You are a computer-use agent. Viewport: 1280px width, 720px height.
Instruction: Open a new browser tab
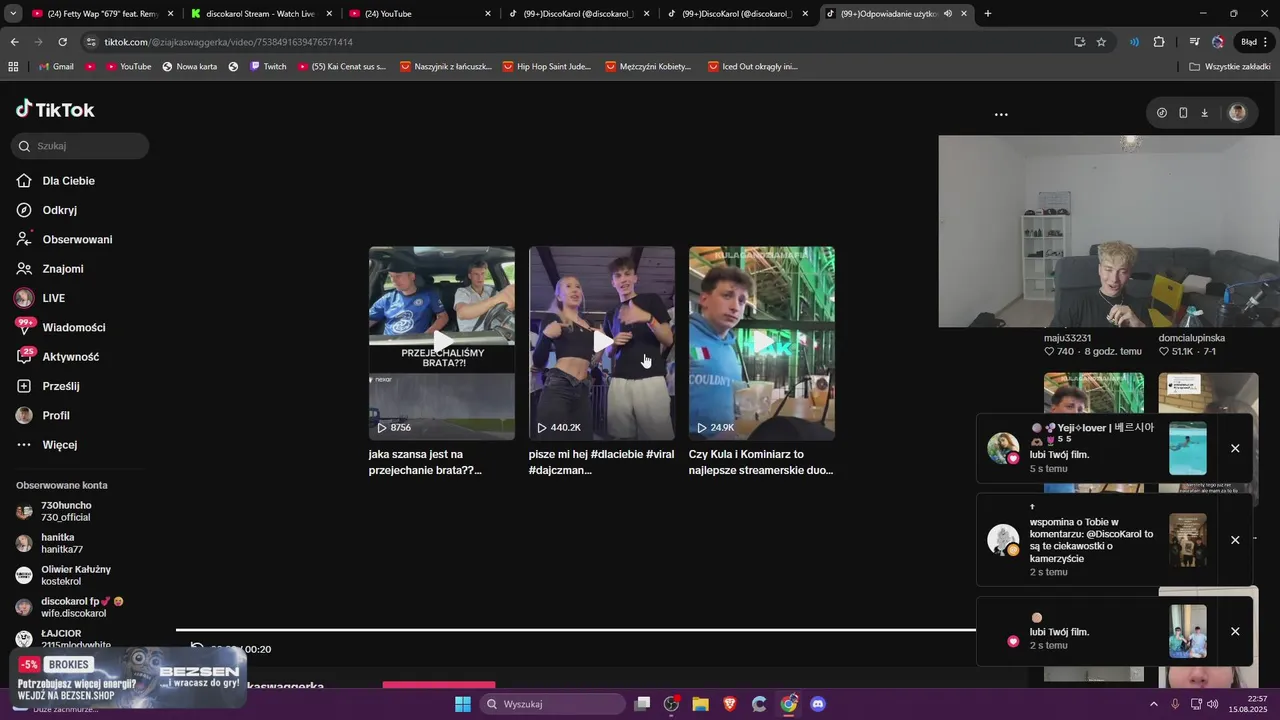click(x=988, y=14)
